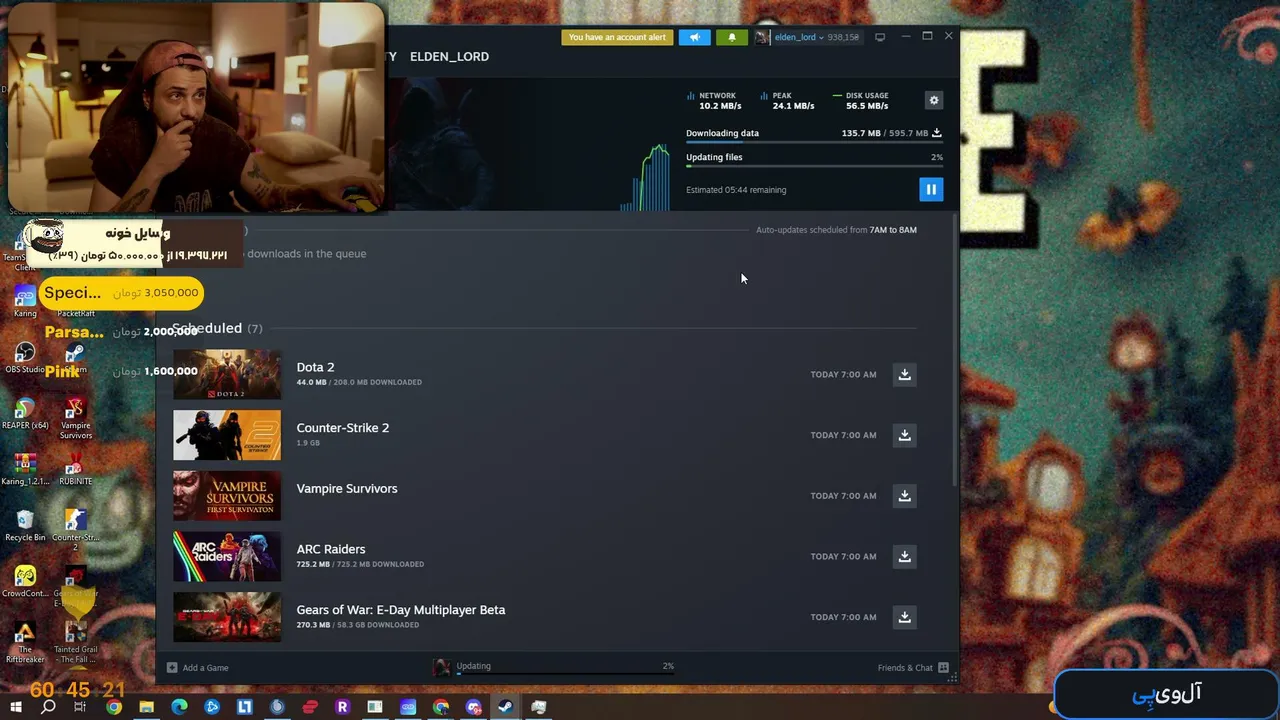The image size is (1280, 720).
Task: Click the Updating files progress bar
Action: (x=814, y=166)
